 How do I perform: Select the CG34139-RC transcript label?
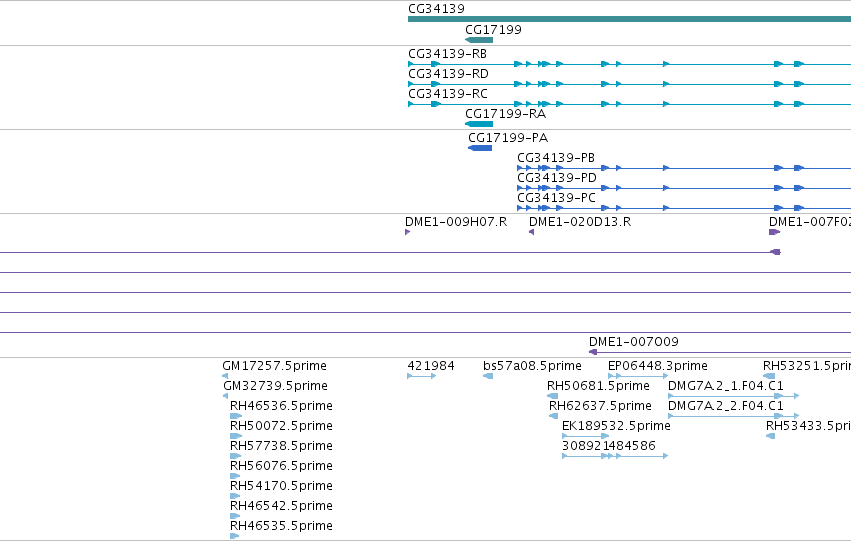(448, 94)
